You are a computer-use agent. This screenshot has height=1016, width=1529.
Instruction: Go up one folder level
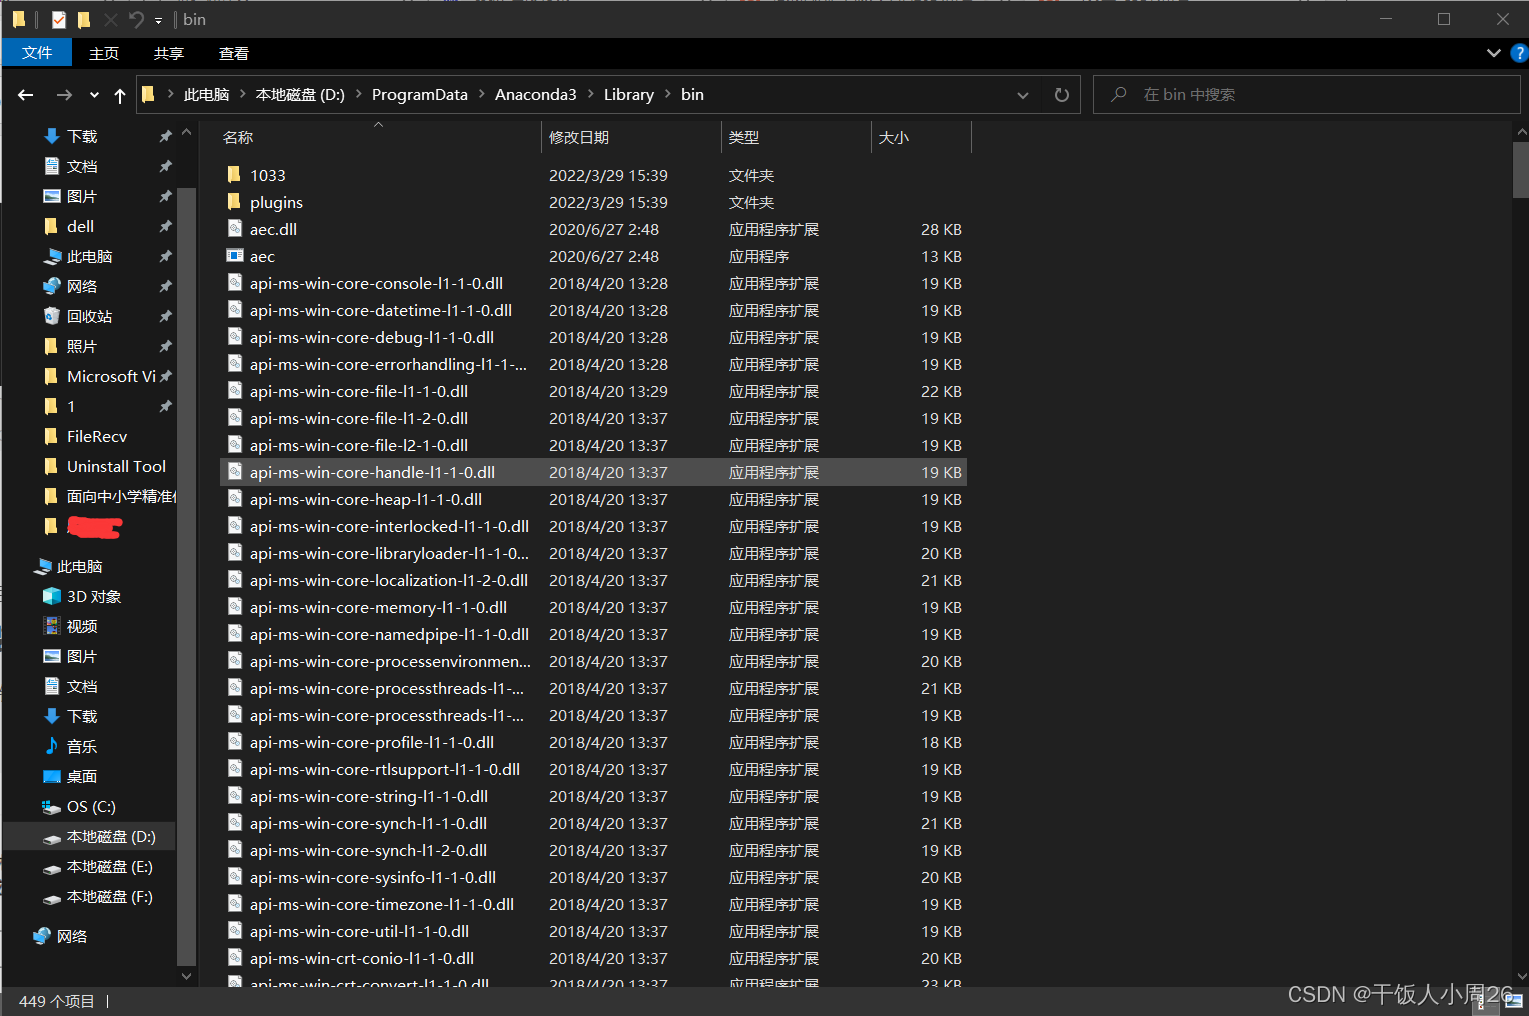[x=120, y=95]
